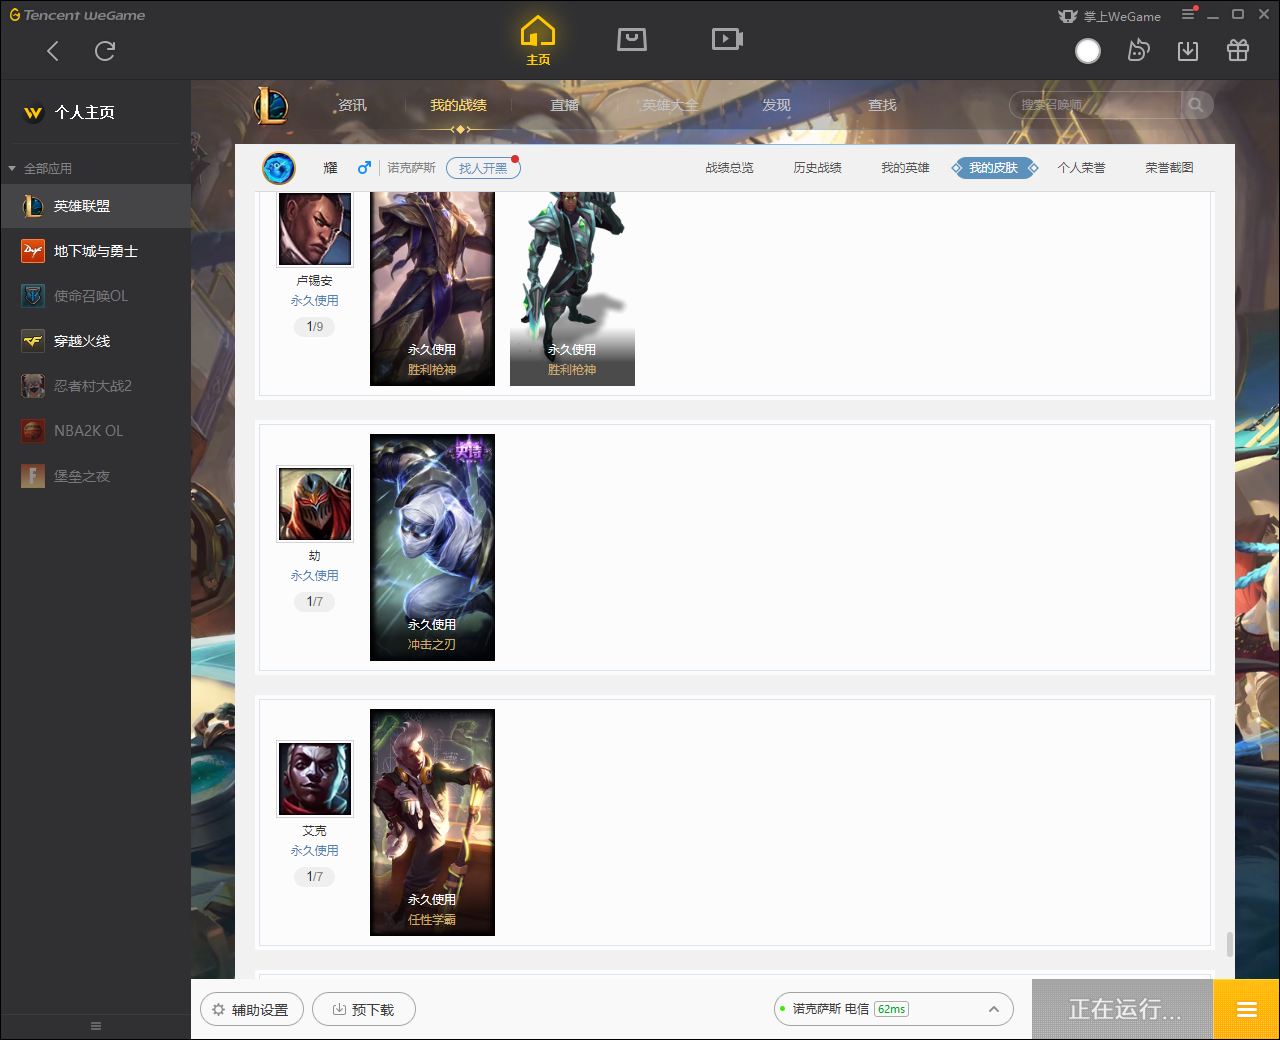1280x1040 pixels.
Task: Open the yellow hamburger menu button
Action: pos(1246,1009)
